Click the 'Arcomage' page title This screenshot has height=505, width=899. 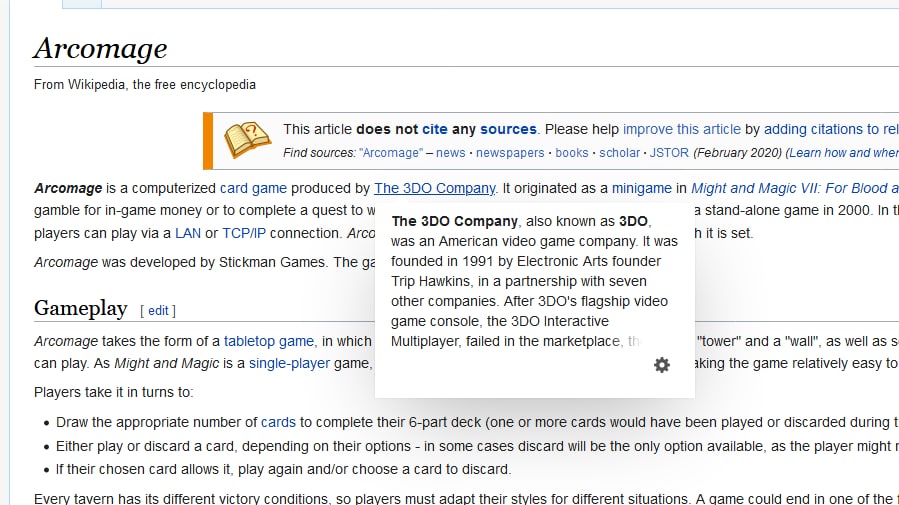click(x=100, y=48)
